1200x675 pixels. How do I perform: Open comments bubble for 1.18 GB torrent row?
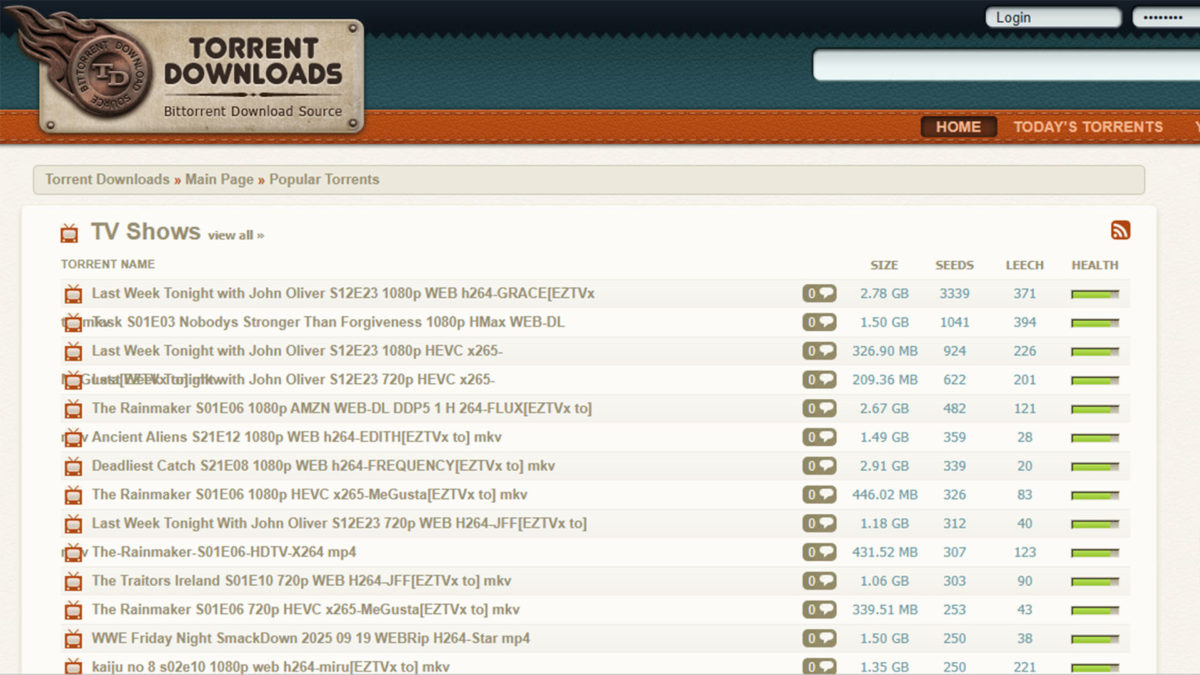(819, 523)
